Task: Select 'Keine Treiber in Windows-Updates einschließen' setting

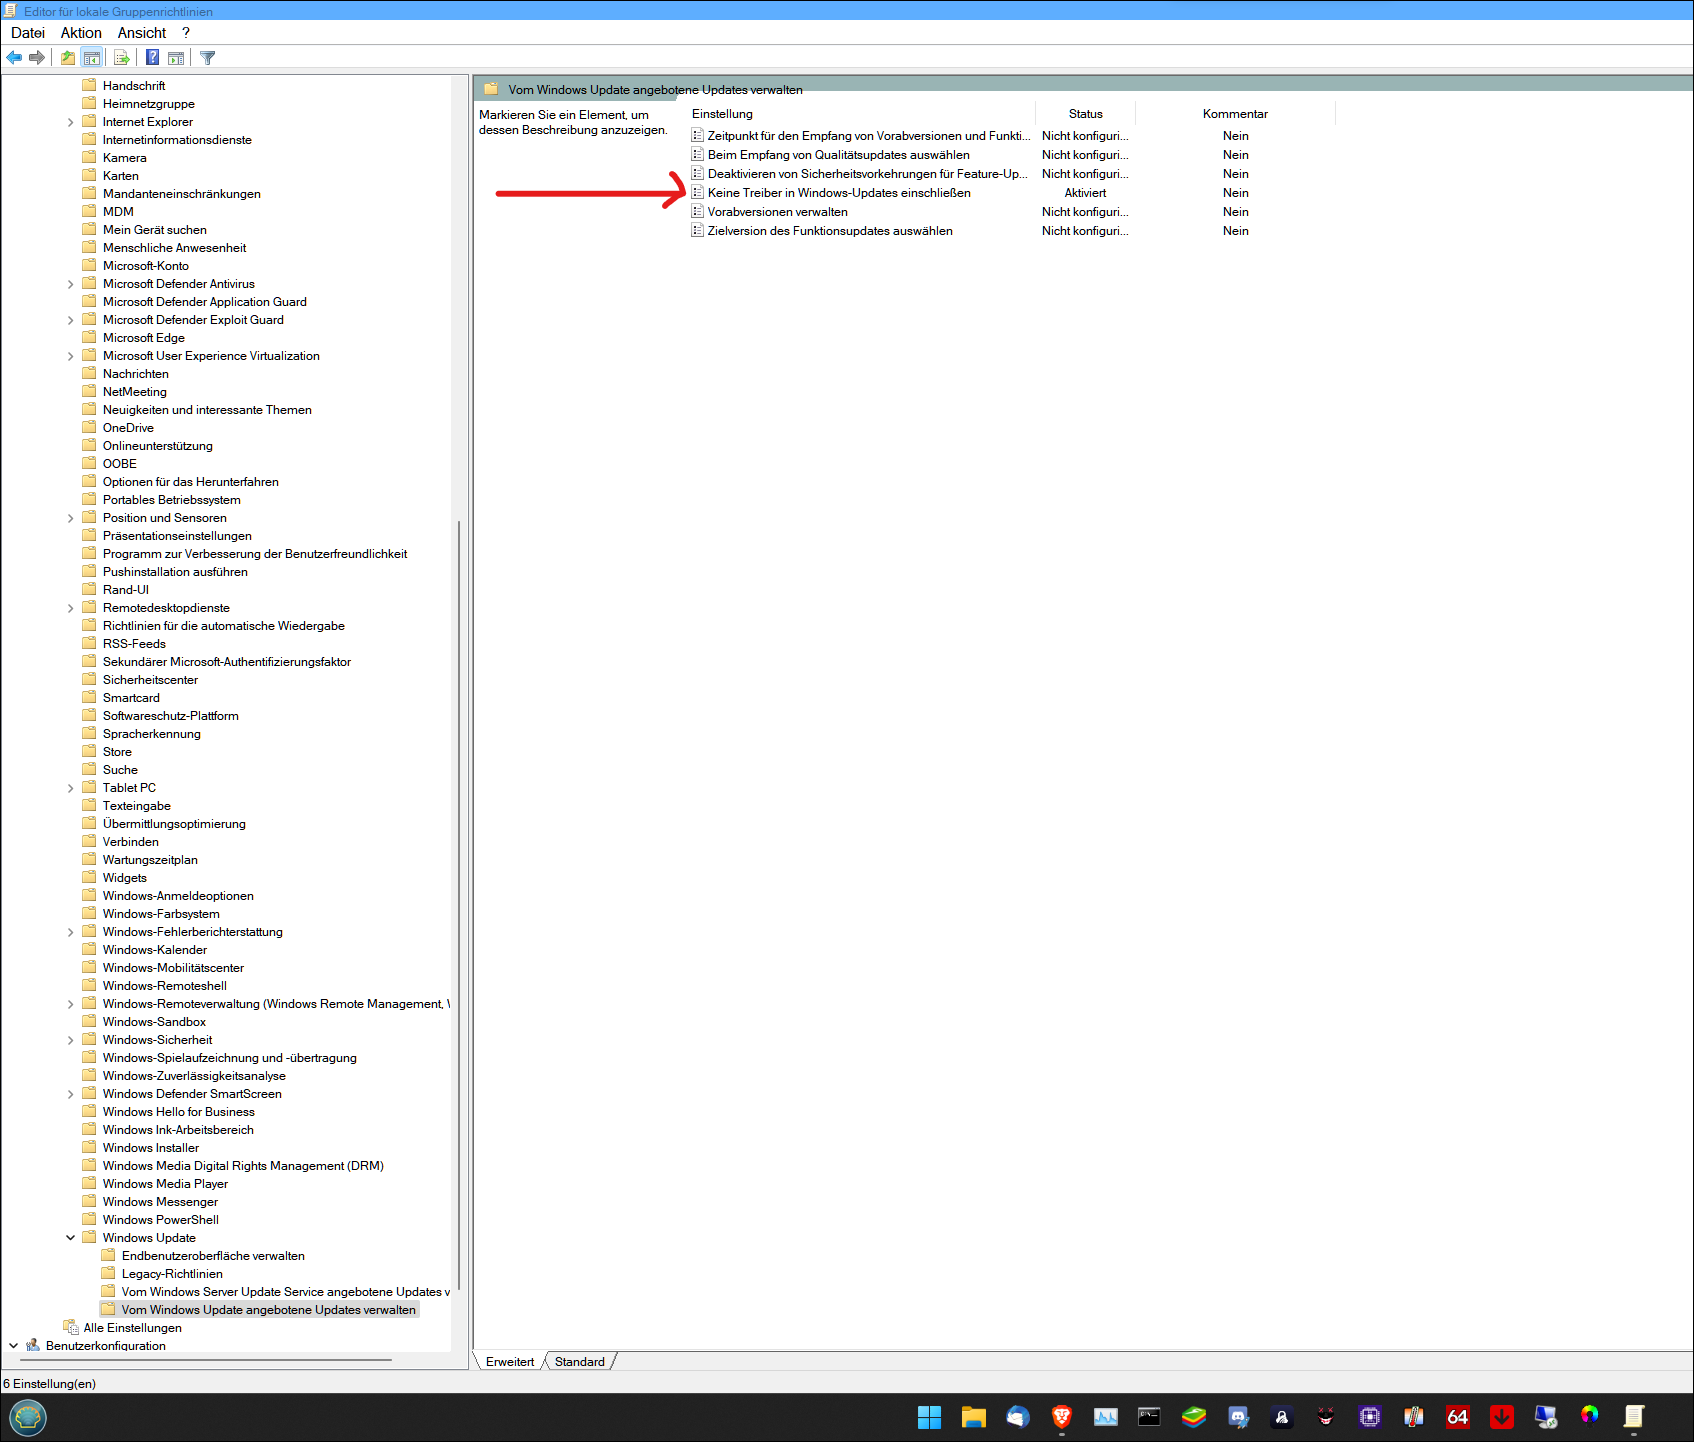Action: point(839,193)
